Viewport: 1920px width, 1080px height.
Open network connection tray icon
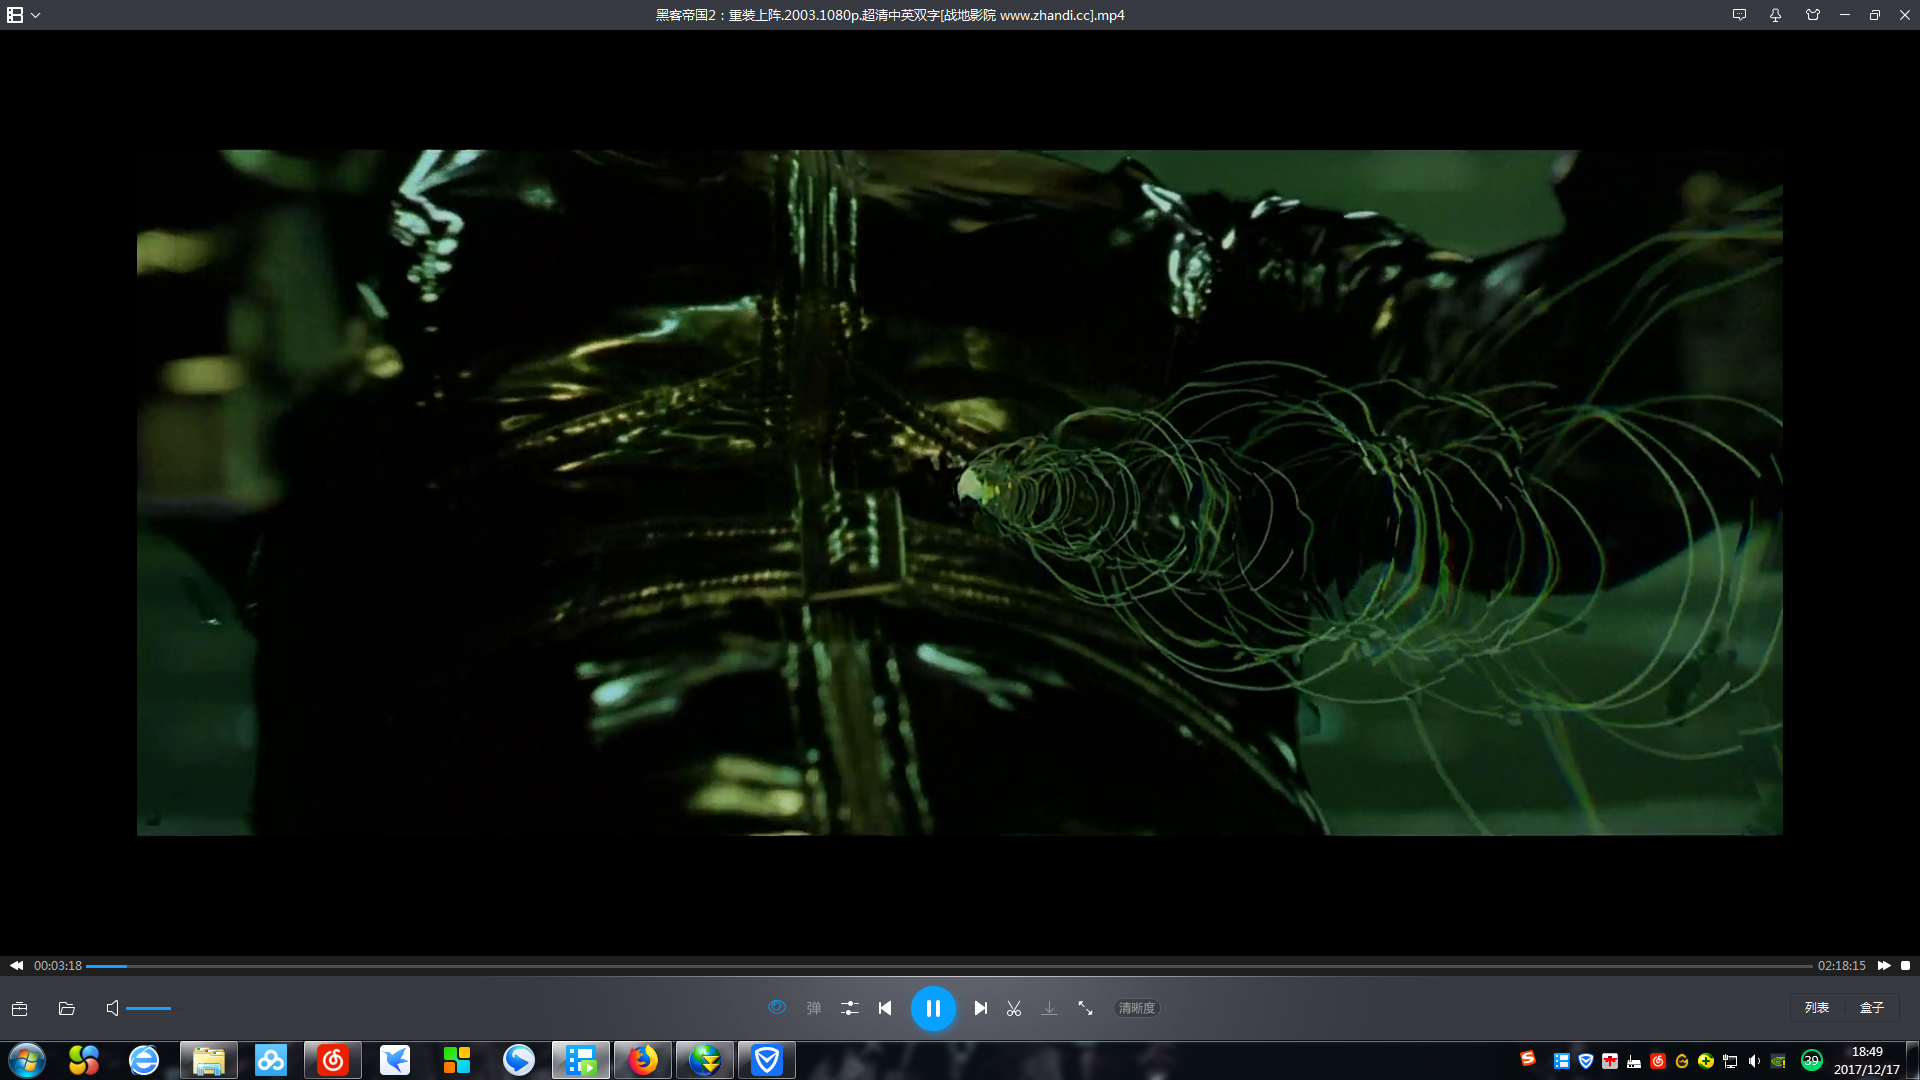tap(1730, 1061)
